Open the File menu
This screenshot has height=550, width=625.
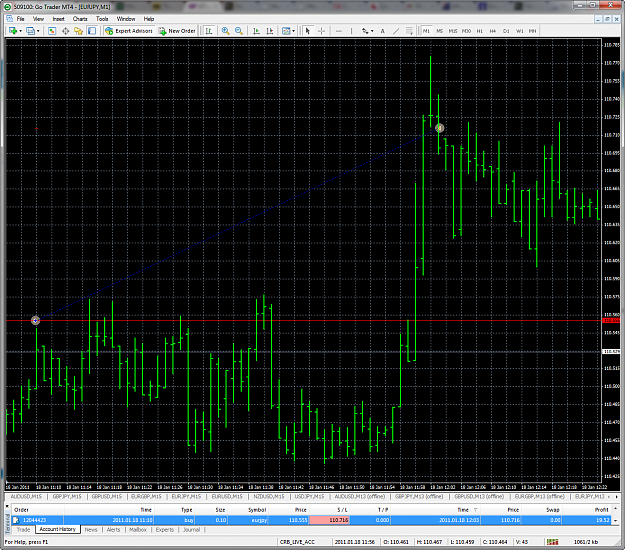[x=20, y=19]
